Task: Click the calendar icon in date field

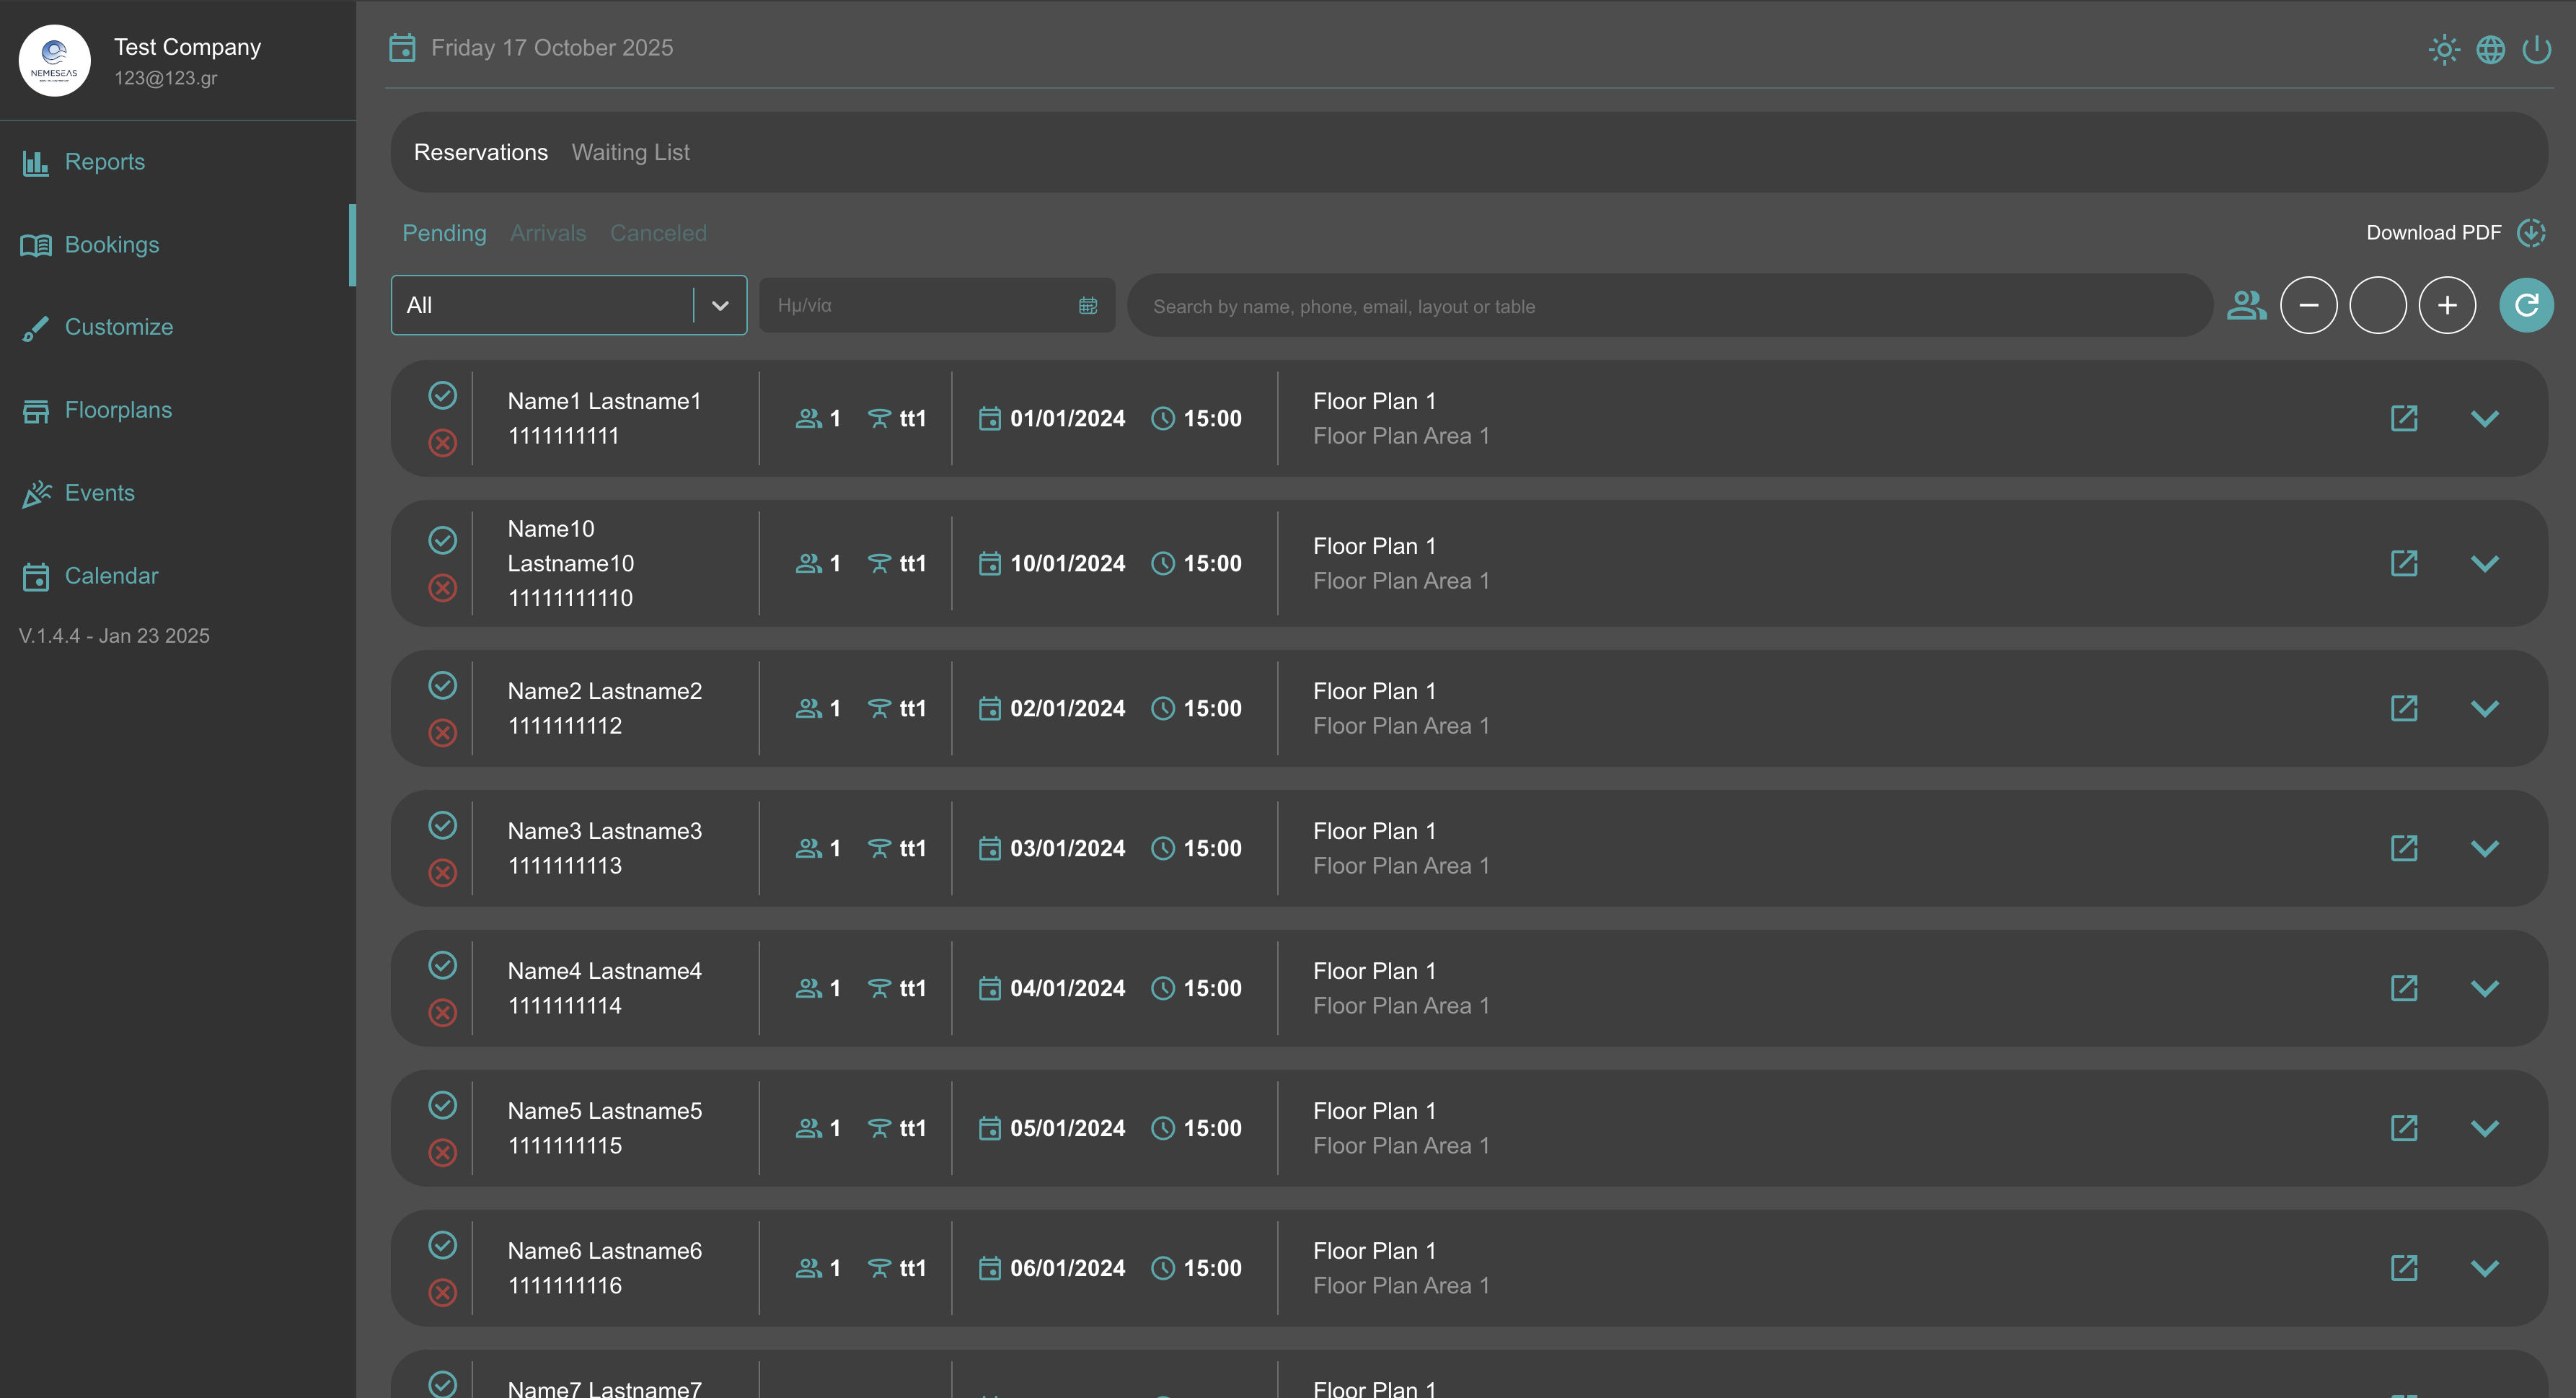Action: click(x=1088, y=306)
